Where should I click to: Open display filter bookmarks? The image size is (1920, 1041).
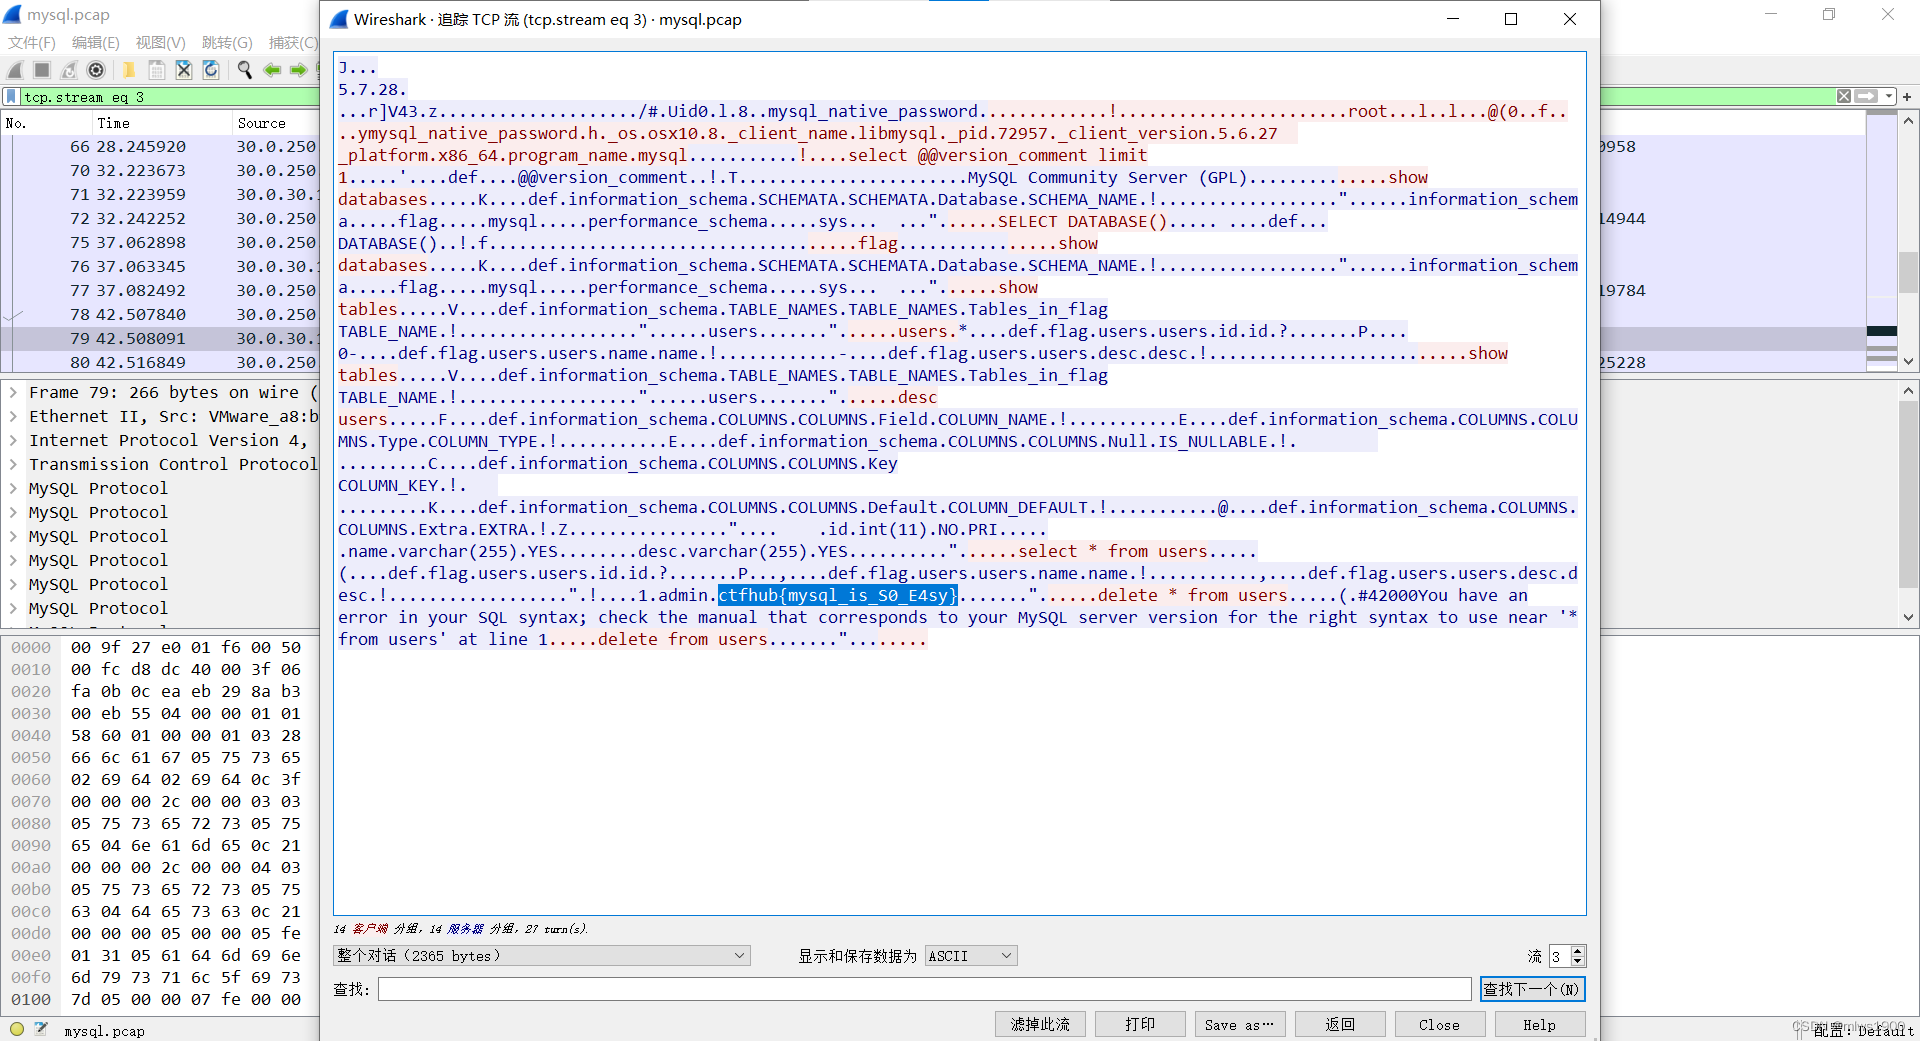[x=11, y=96]
